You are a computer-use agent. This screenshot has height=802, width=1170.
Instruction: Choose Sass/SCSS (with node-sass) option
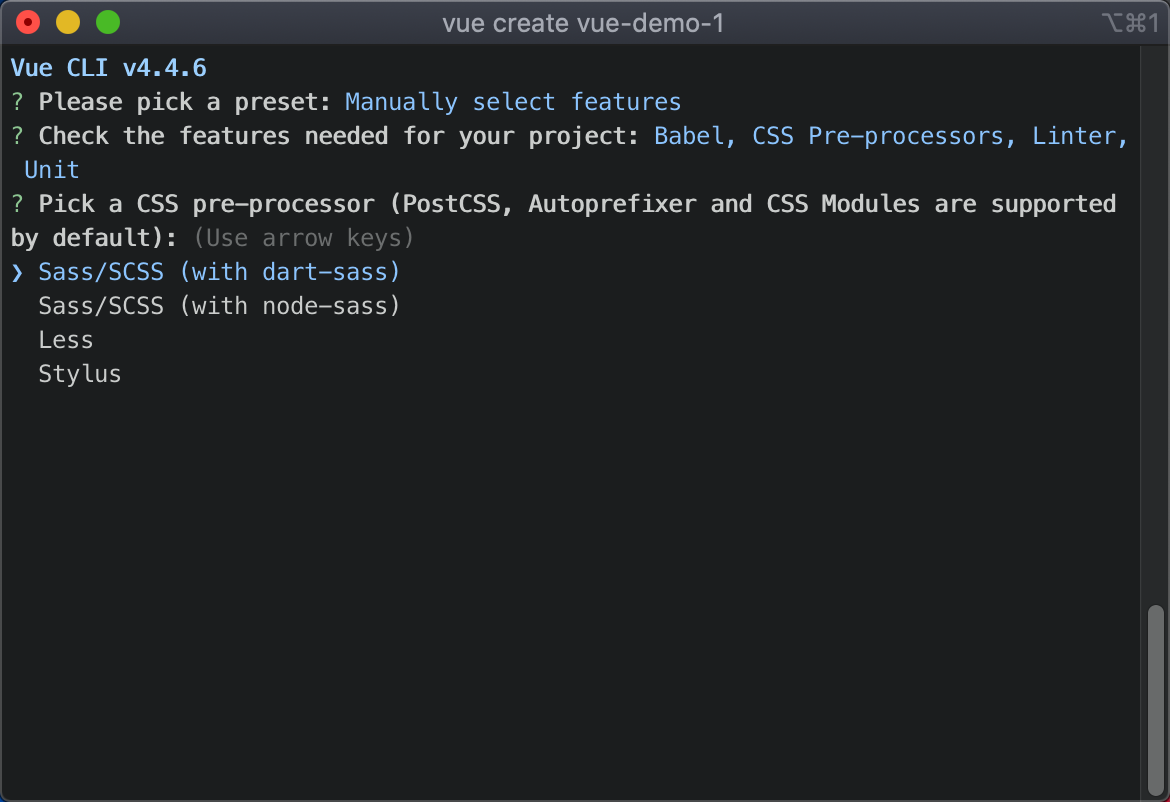[219, 306]
